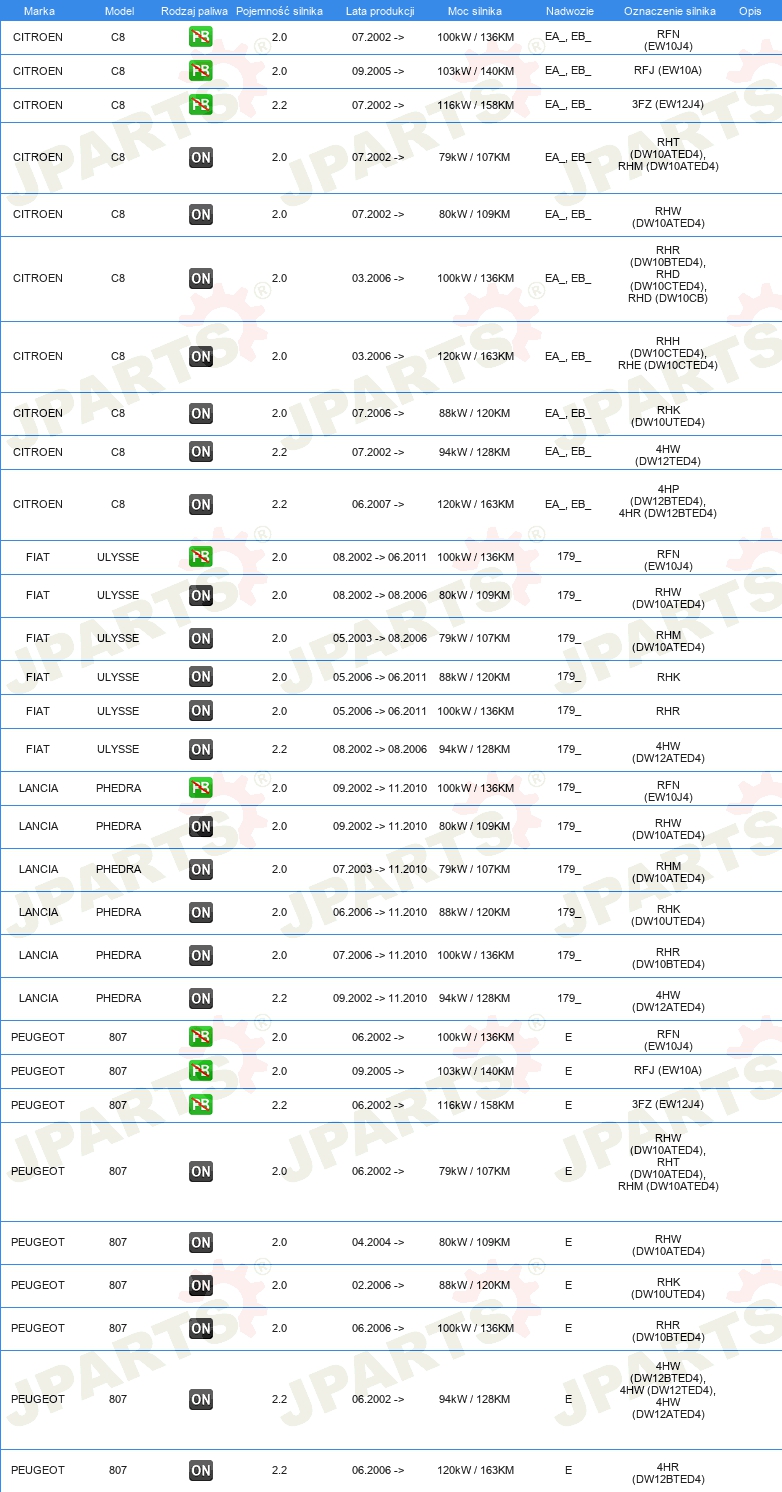Click diesel icon in Fiat Ulysse 2.2 row
Screen dimensions: 782x1492
coord(201,749)
